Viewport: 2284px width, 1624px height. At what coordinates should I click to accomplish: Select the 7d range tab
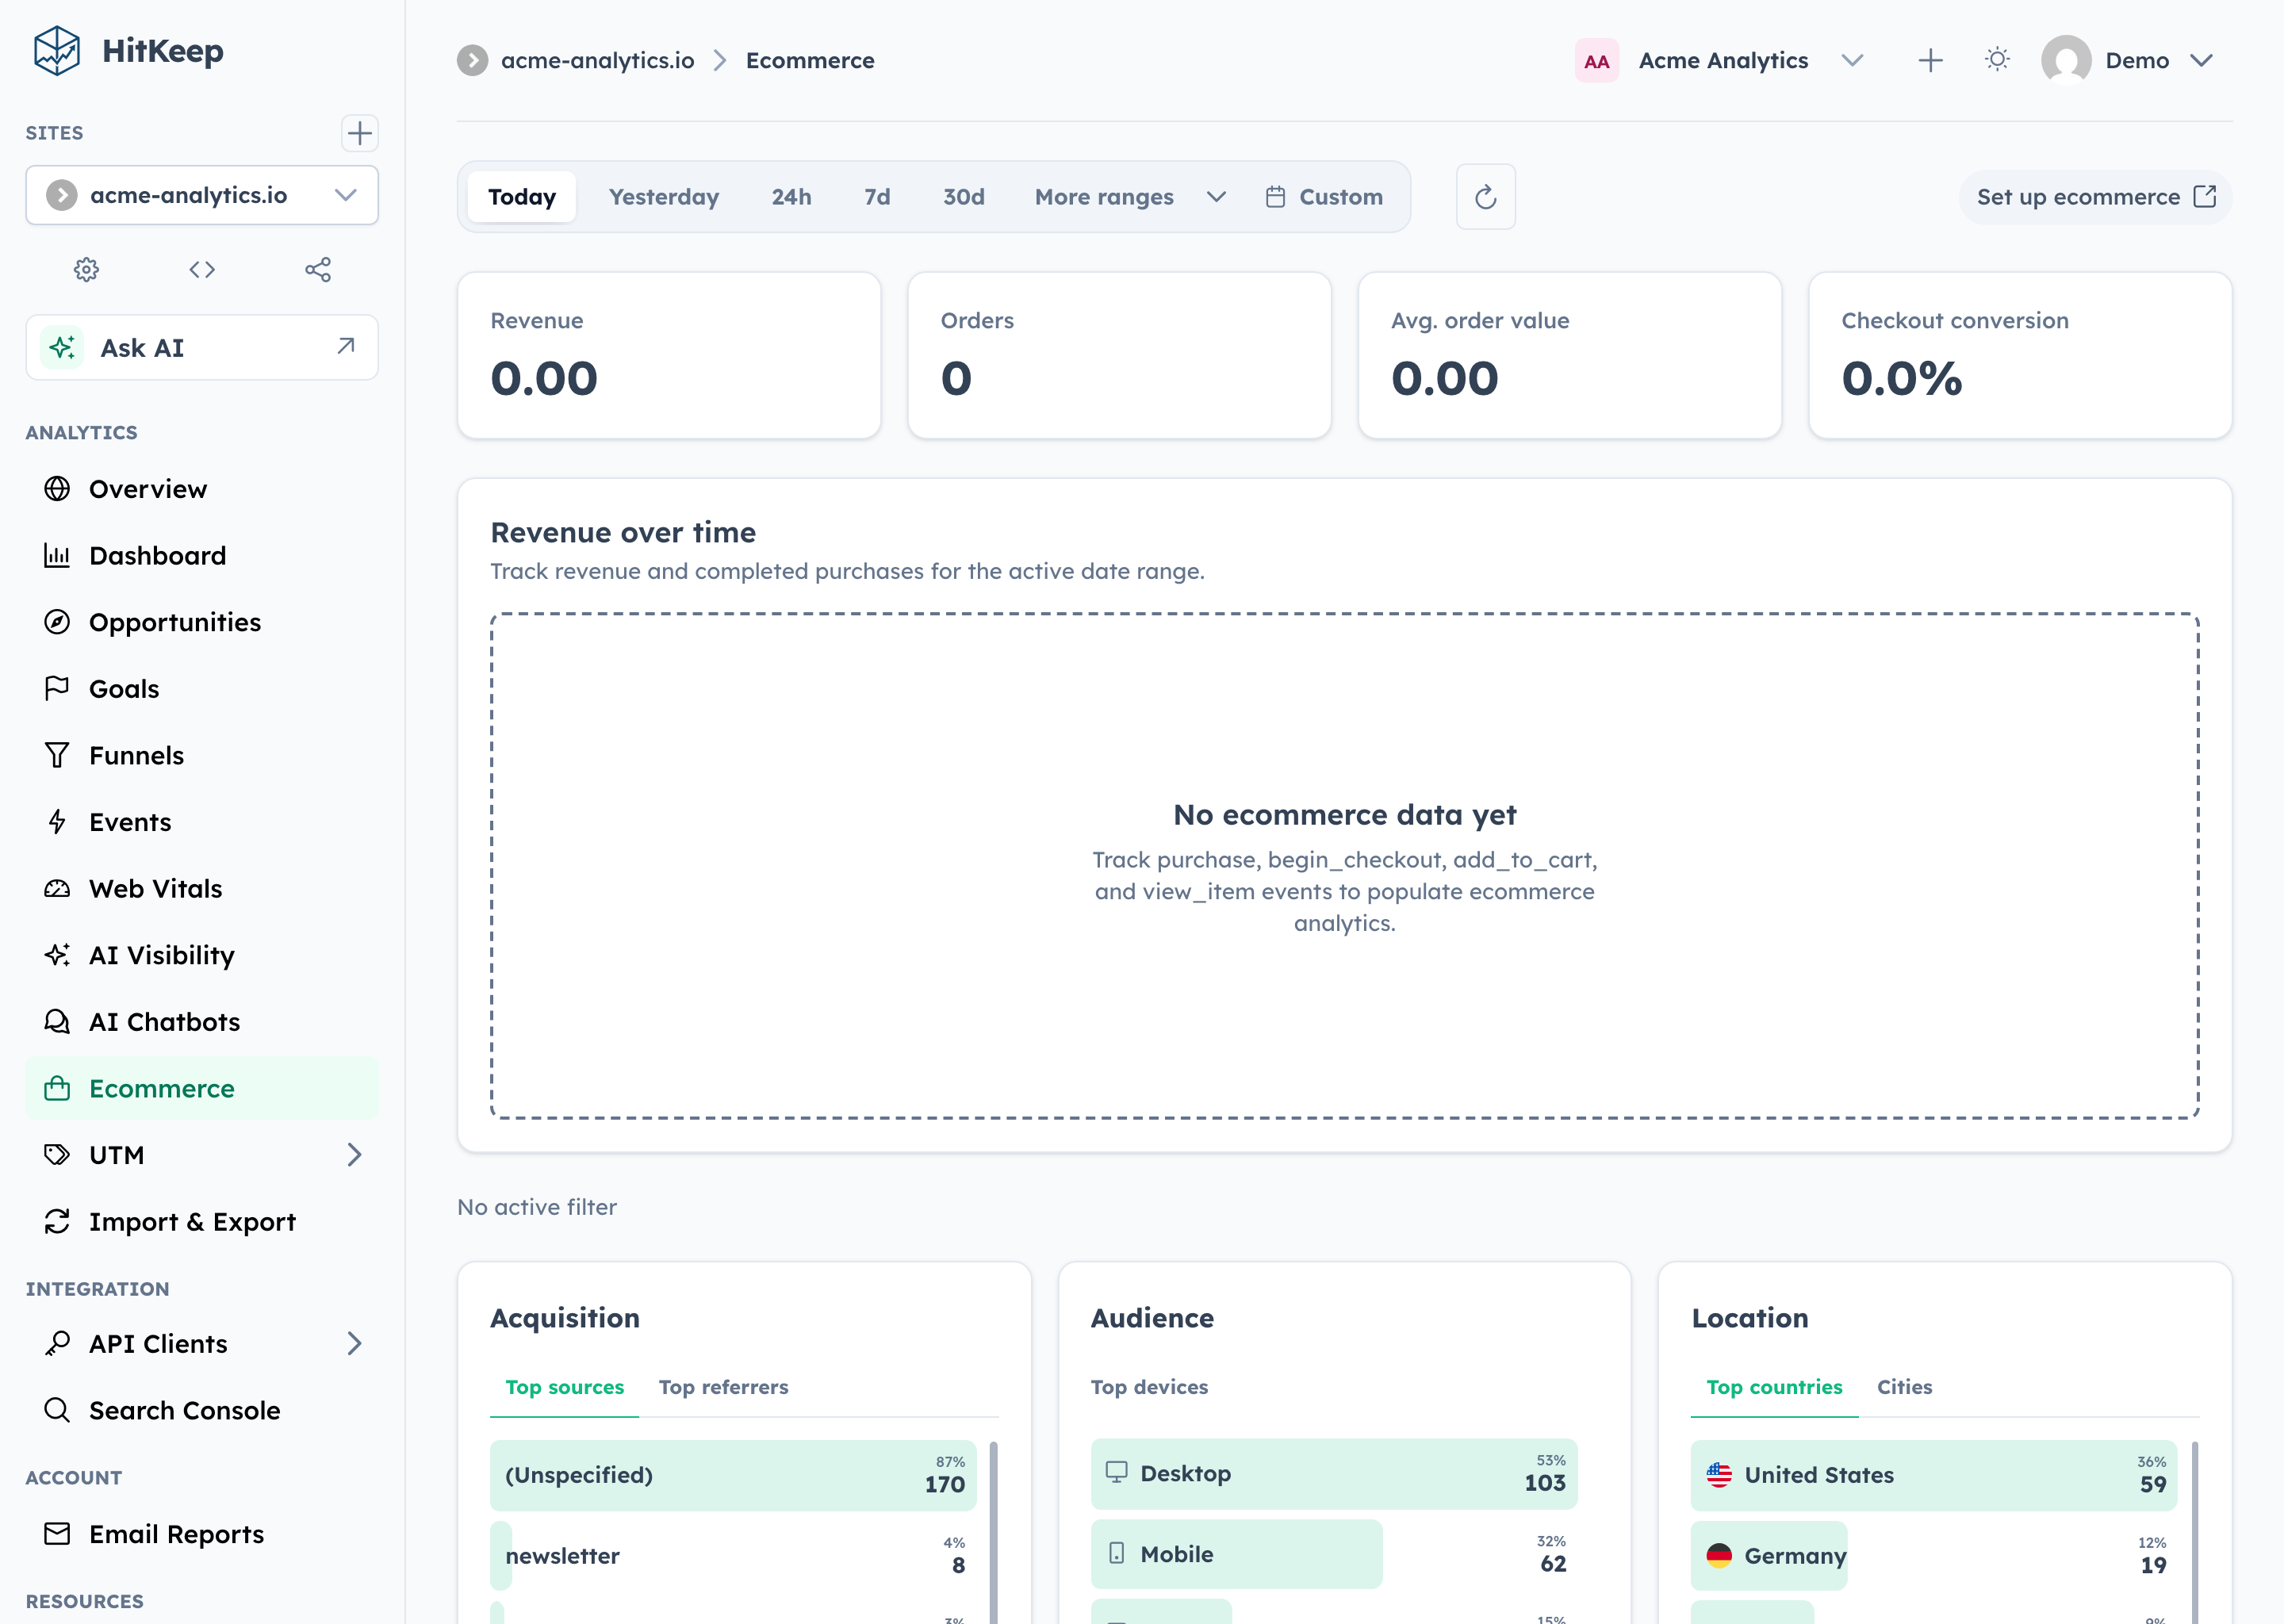click(x=877, y=197)
